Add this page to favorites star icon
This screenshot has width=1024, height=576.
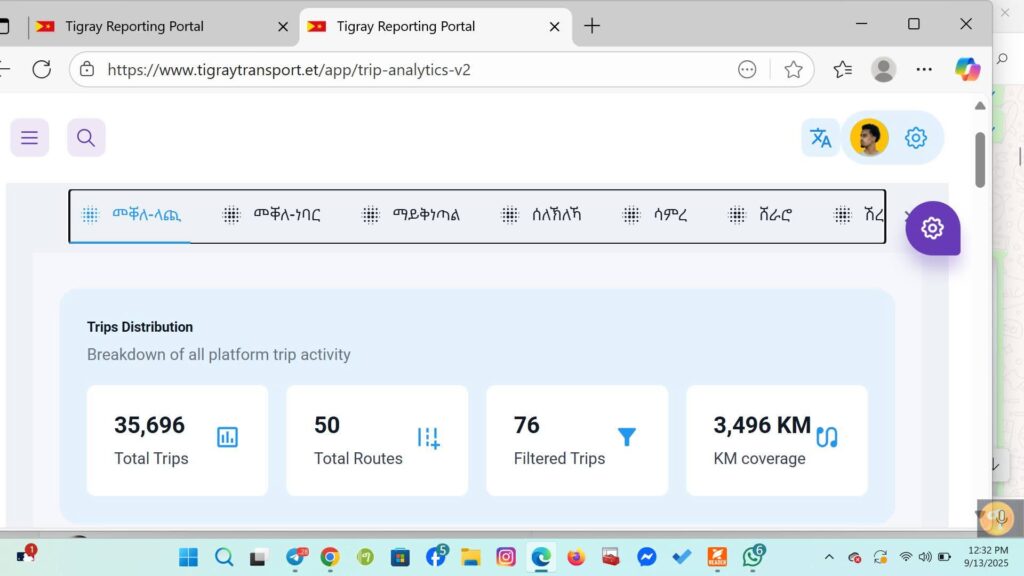coord(793,69)
